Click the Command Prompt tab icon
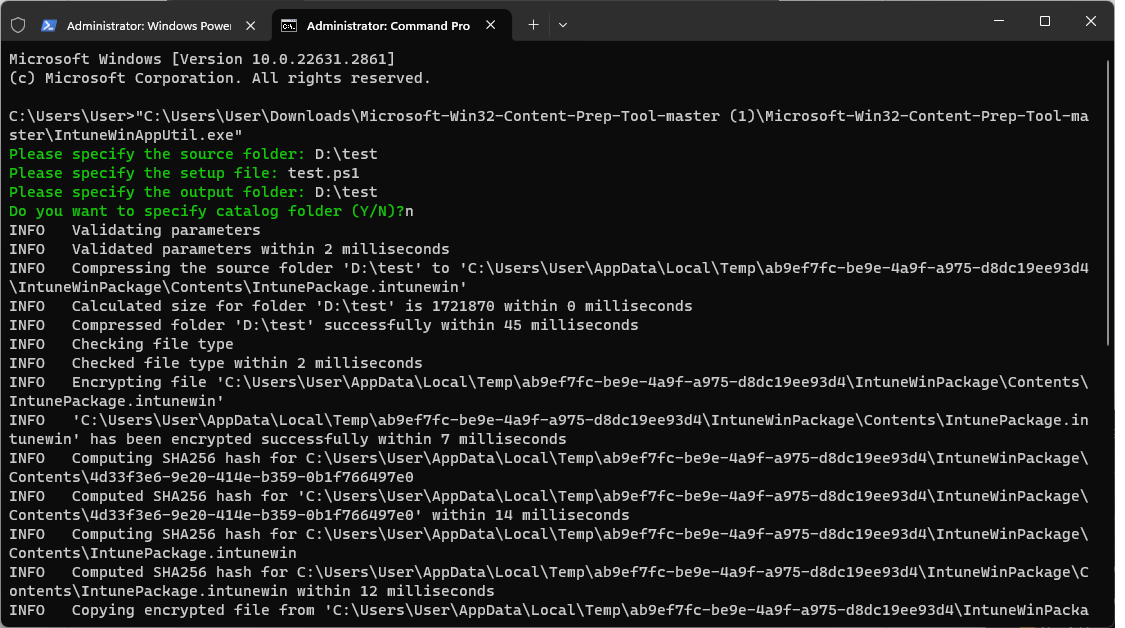The height and width of the screenshot is (628, 1125). [x=288, y=26]
